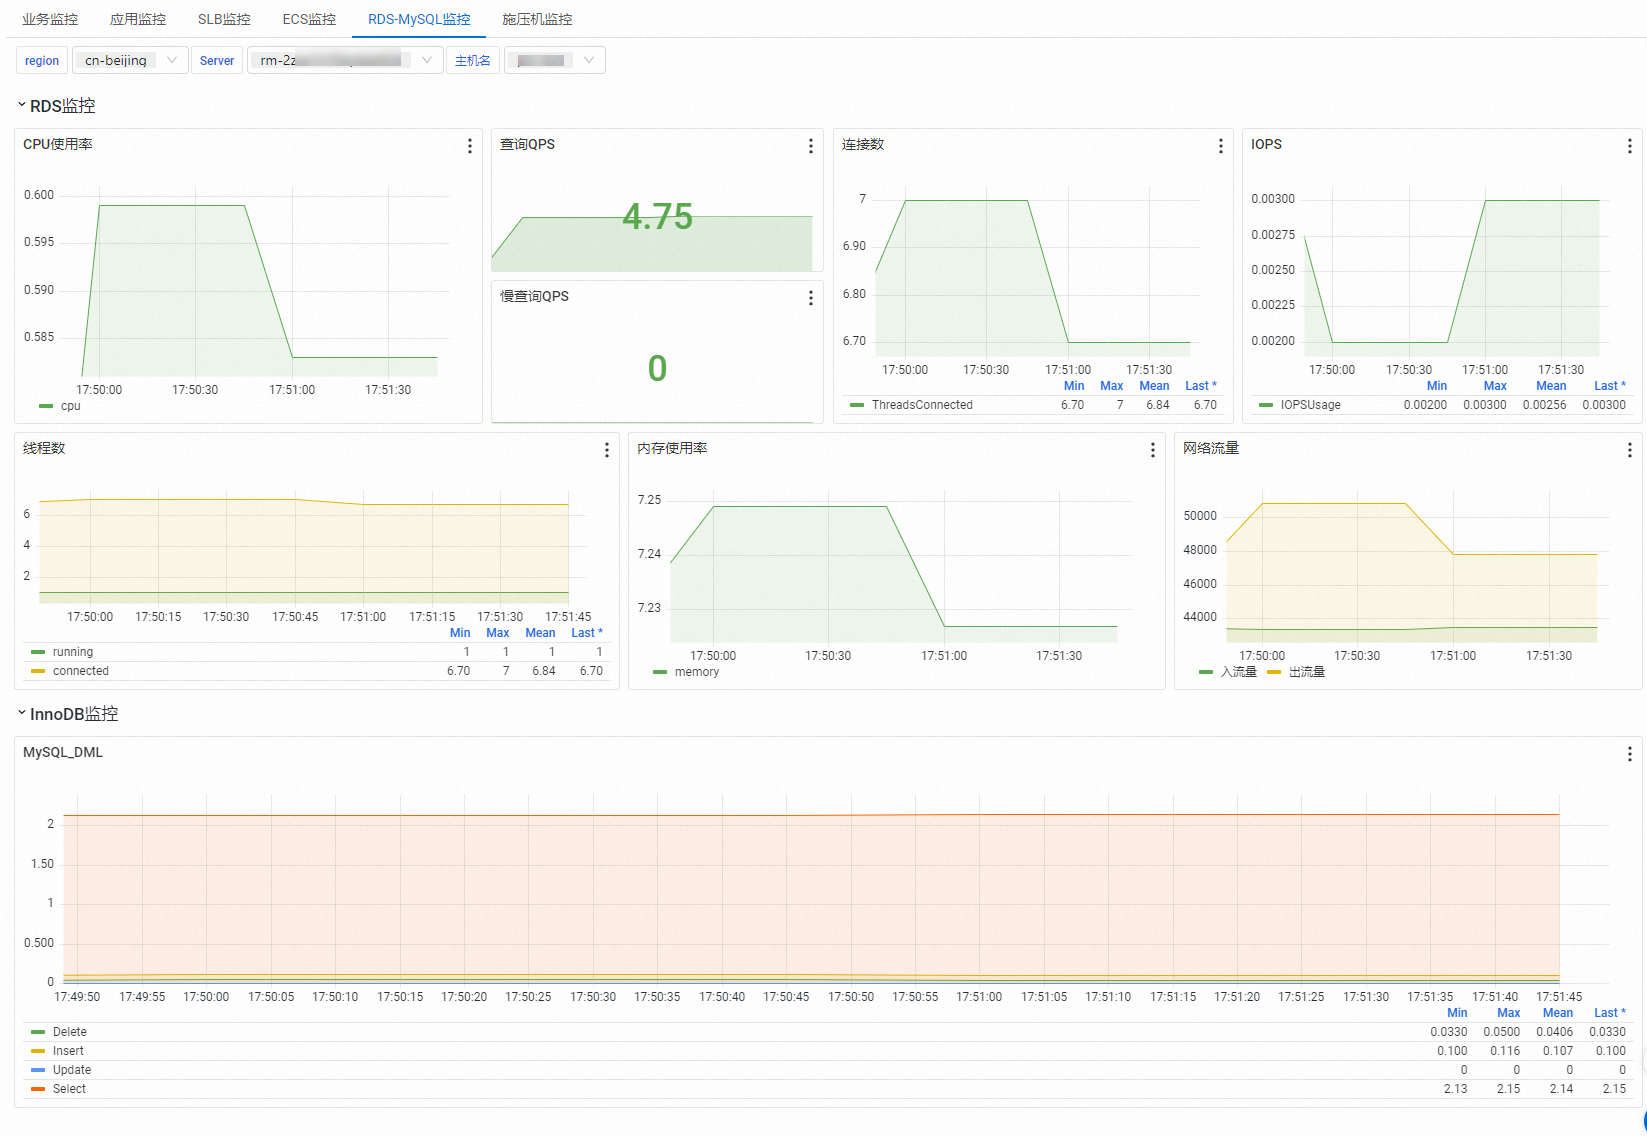Collapse the InnoDB监控 section
The width and height of the screenshot is (1647, 1136).
(x=68, y=714)
